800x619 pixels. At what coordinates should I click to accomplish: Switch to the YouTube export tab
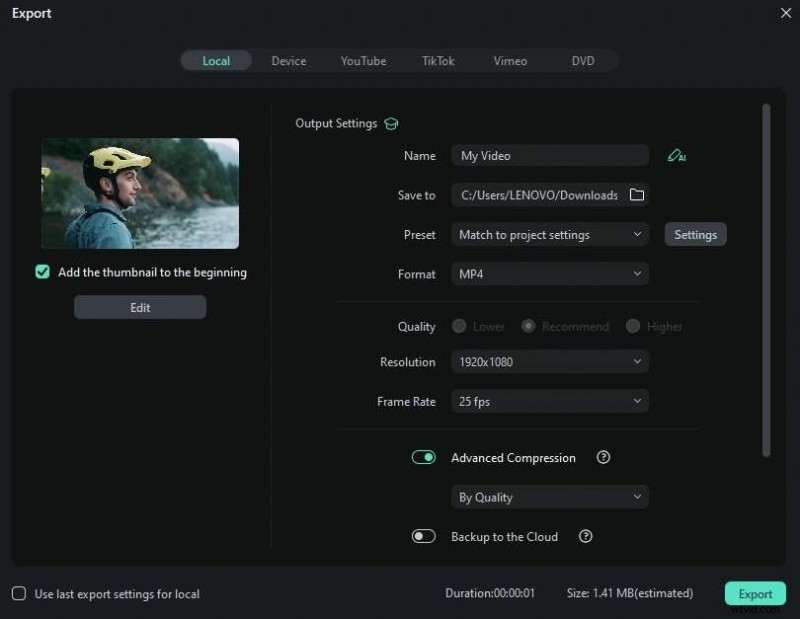363,61
